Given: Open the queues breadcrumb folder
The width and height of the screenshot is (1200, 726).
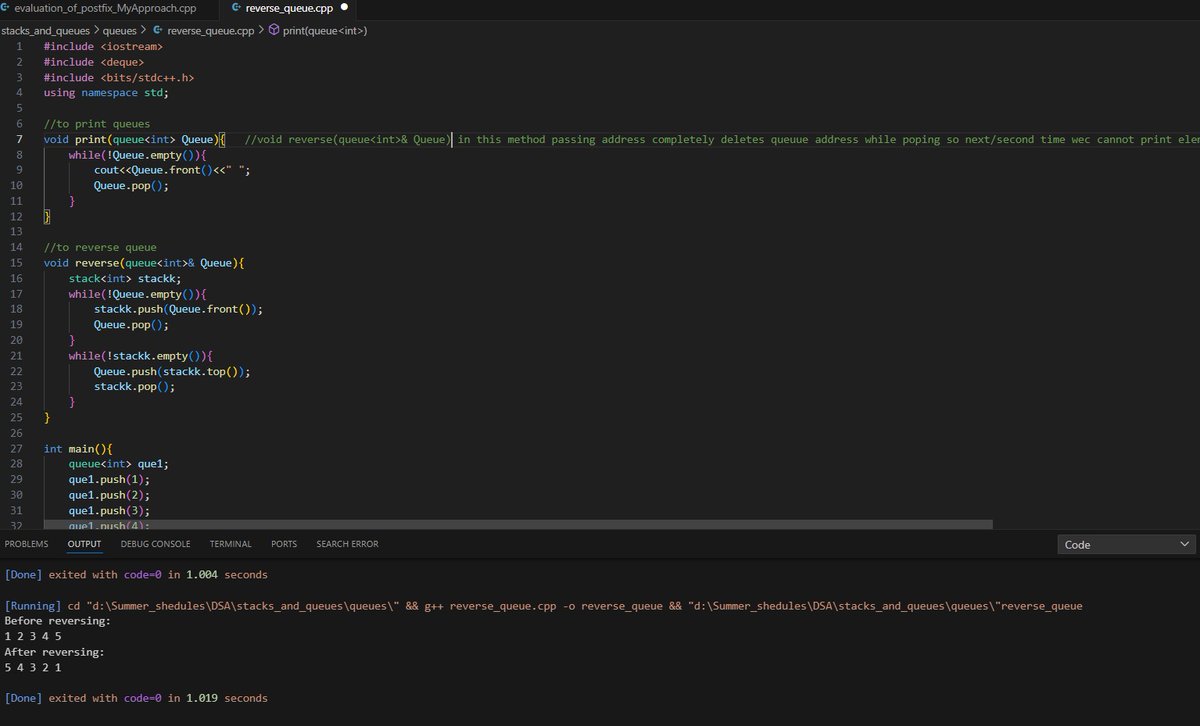Looking at the screenshot, I should tap(120, 30).
